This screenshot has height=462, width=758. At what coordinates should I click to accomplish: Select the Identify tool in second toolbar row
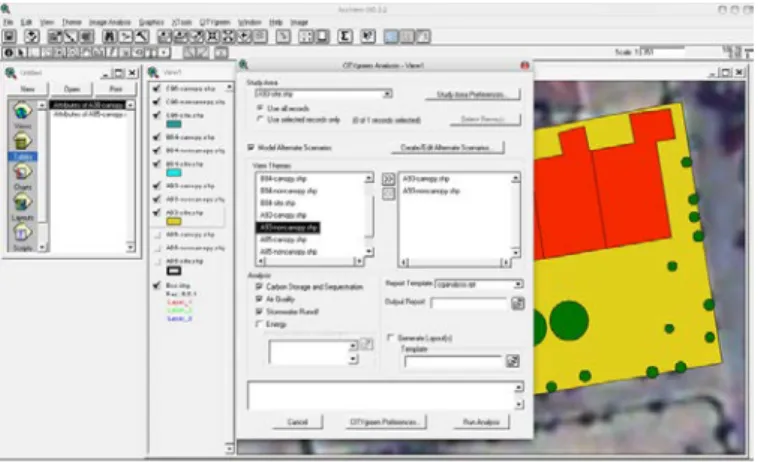[9, 52]
